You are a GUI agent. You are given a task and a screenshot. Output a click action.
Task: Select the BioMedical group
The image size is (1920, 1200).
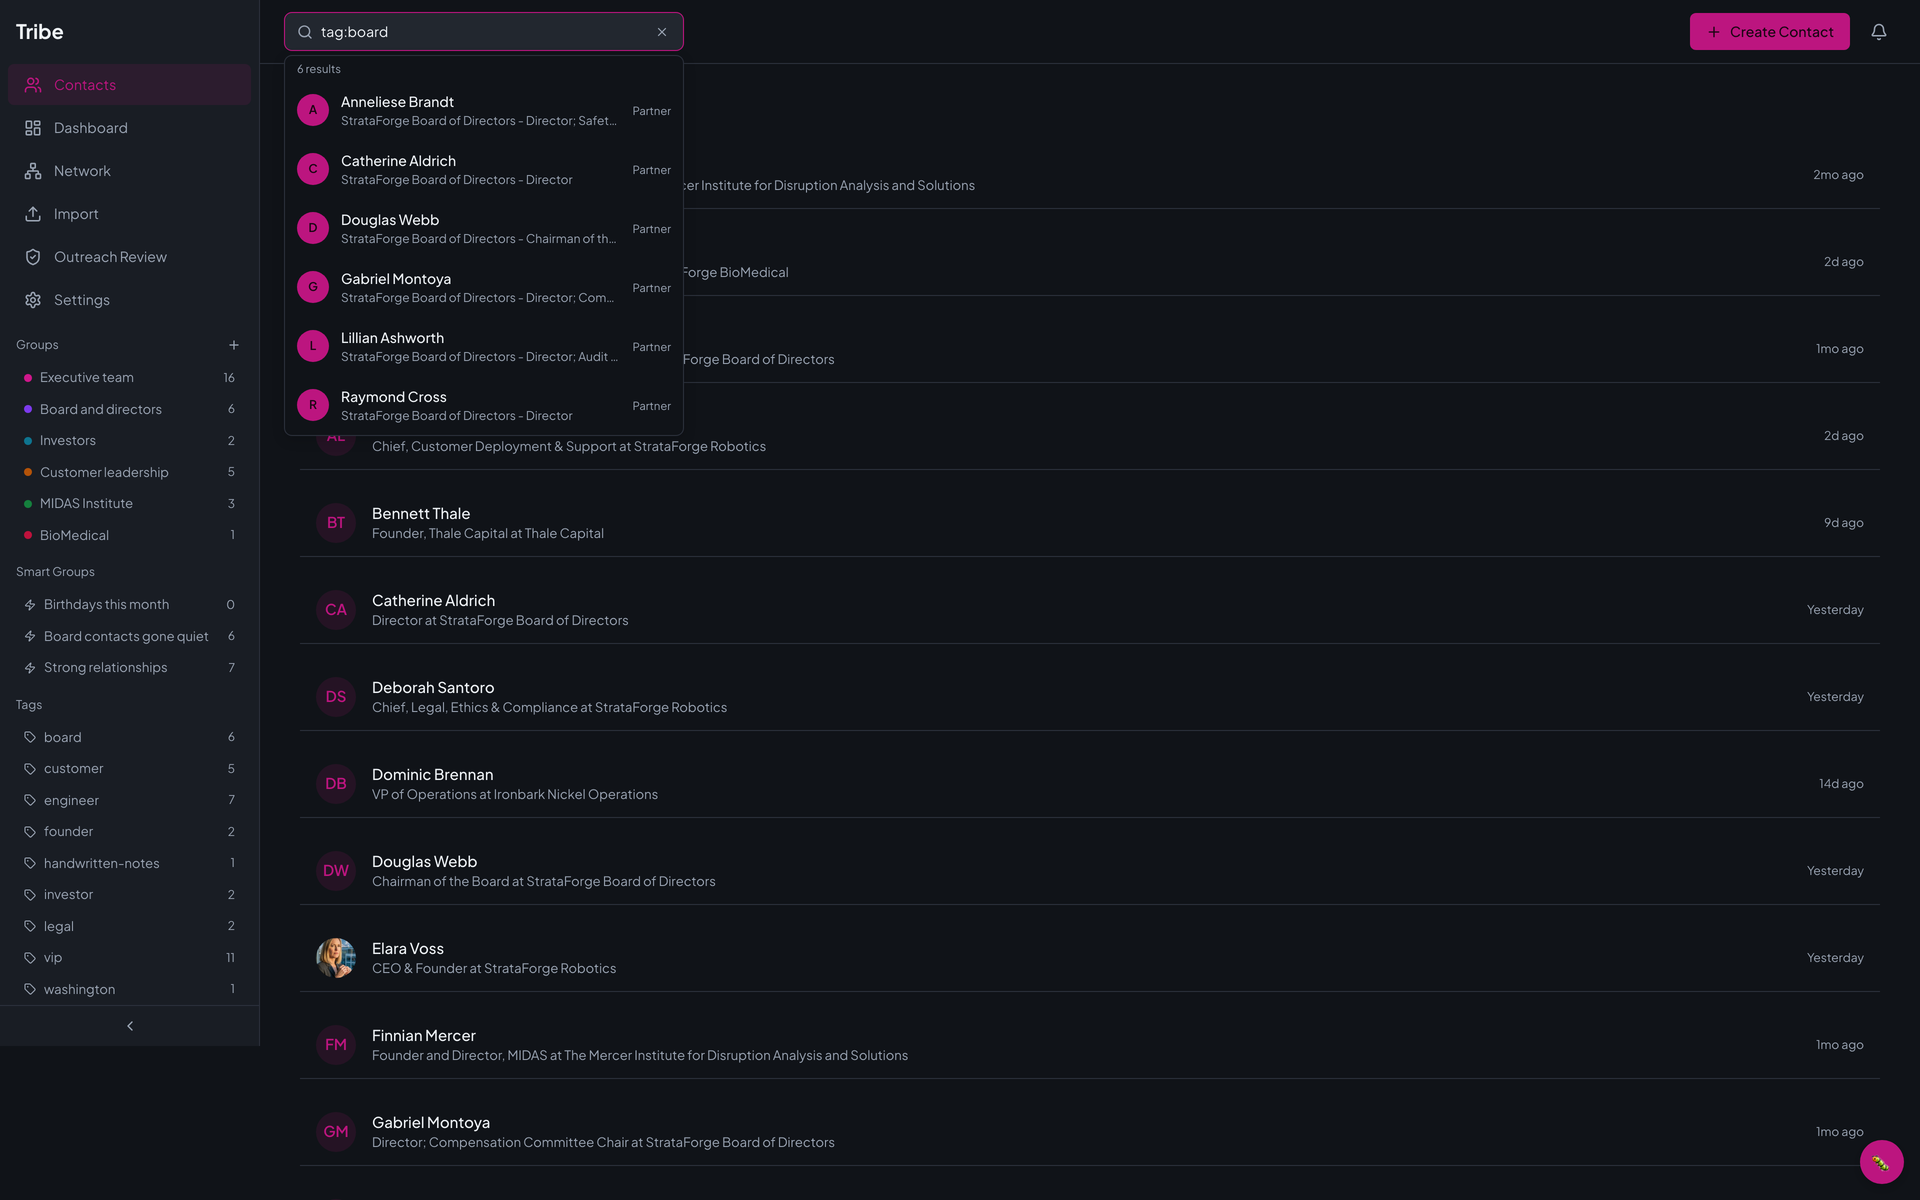click(129, 535)
